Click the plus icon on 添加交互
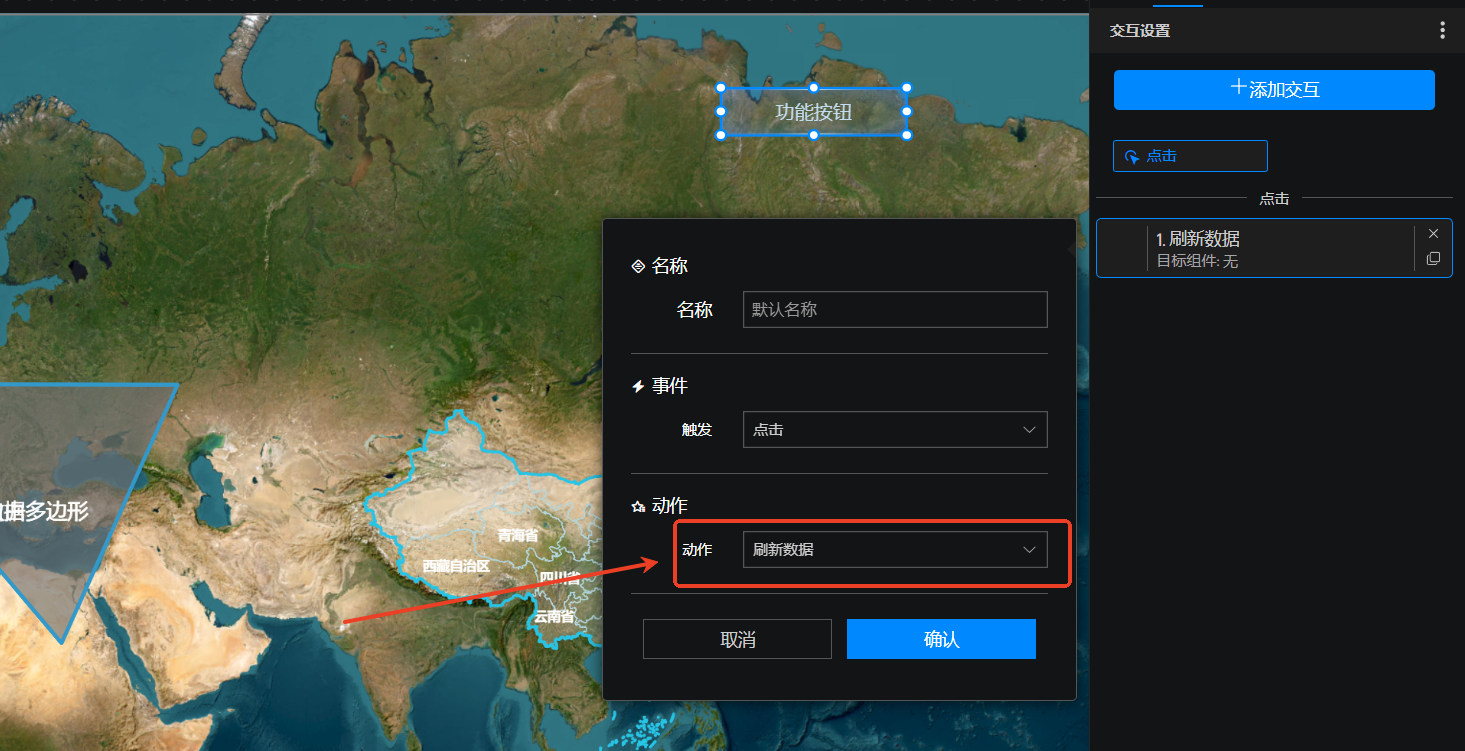The image size is (1465, 751). coord(1238,88)
